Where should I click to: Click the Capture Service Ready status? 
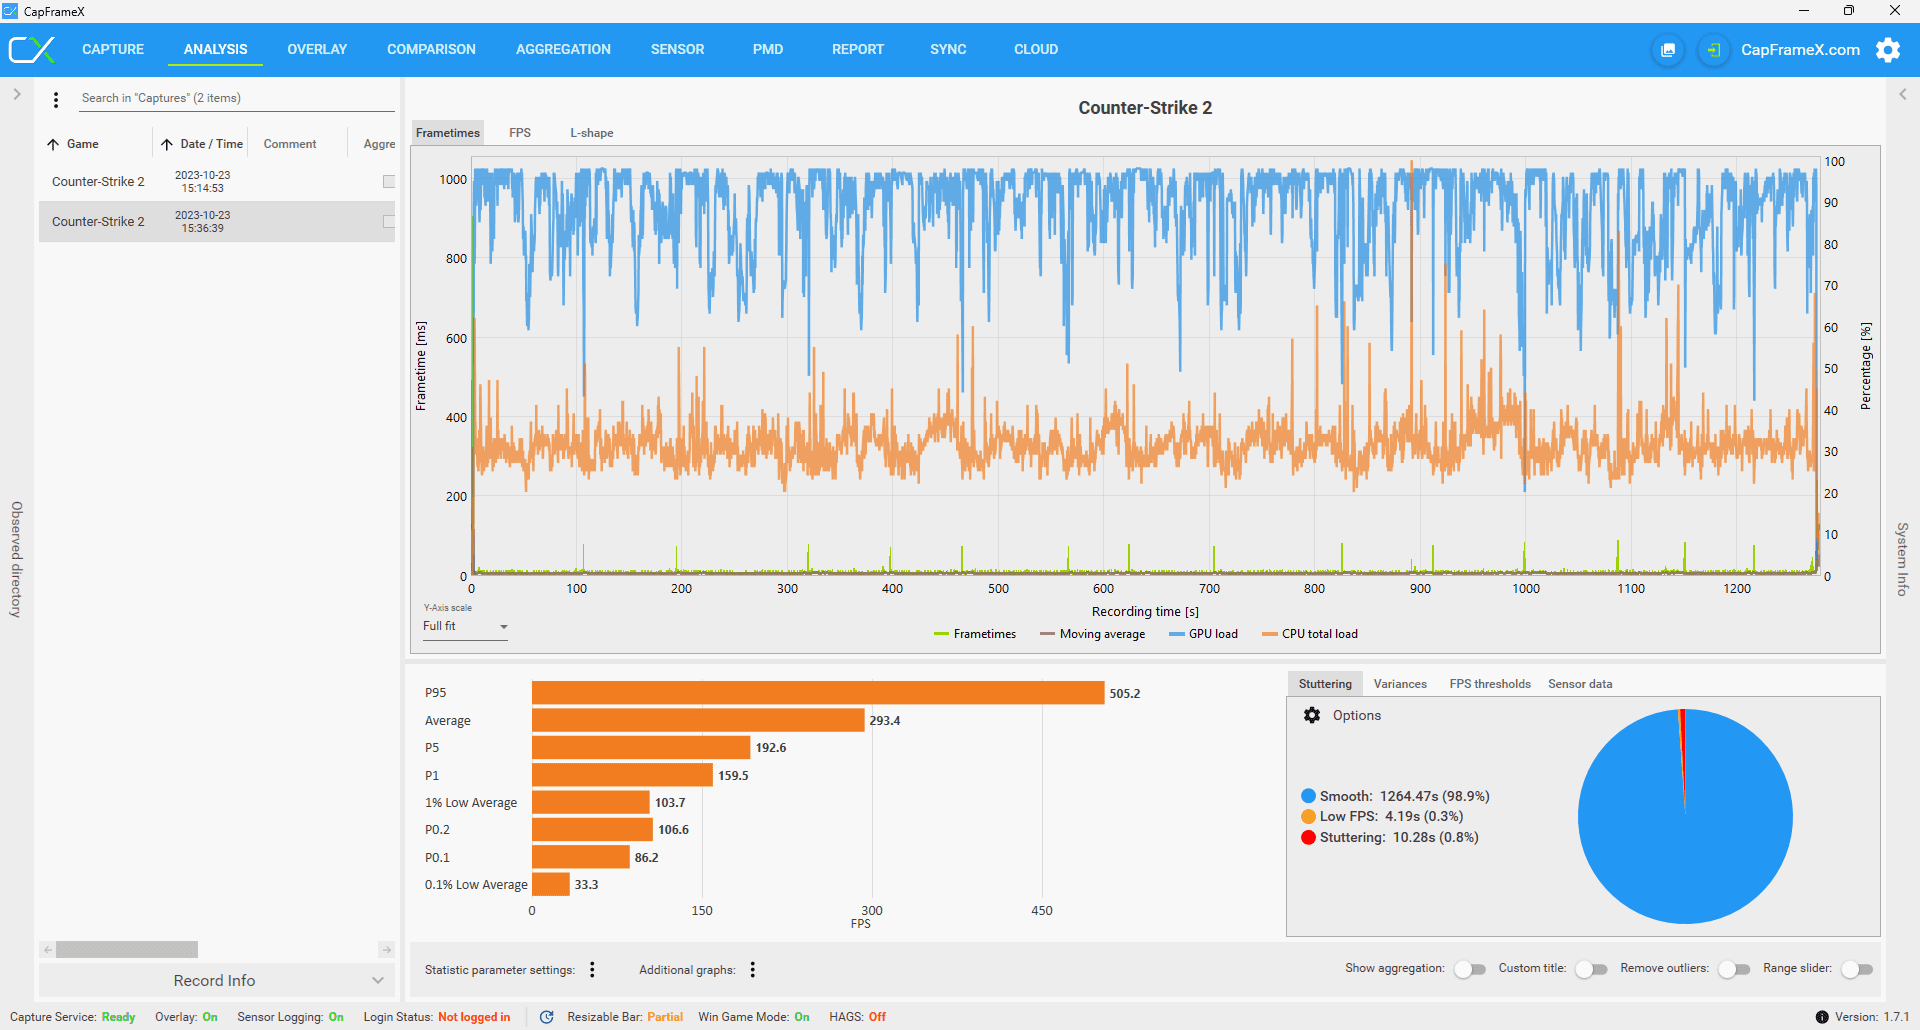[72, 1017]
